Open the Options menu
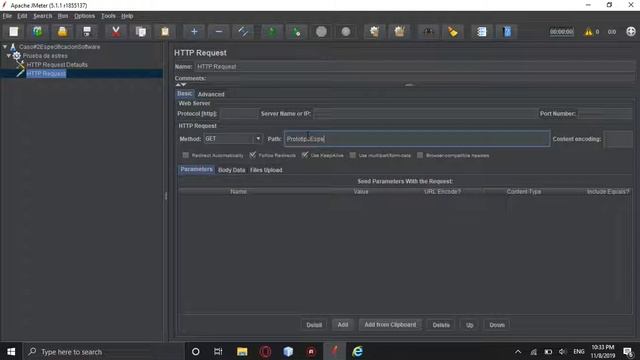640x360 pixels. click(x=84, y=16)
